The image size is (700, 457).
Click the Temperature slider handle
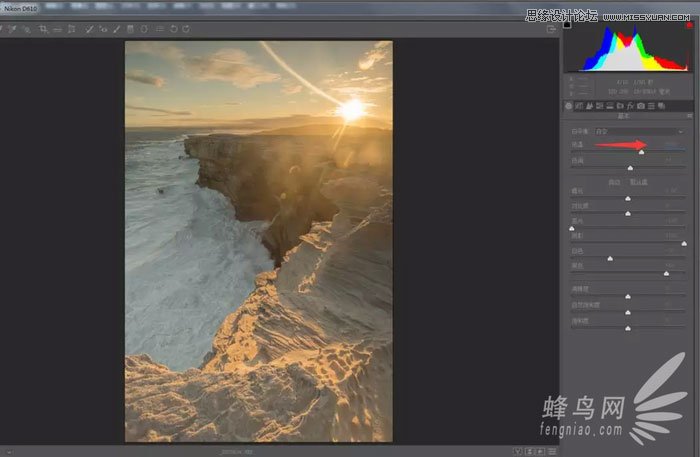(x=642, y=152)
